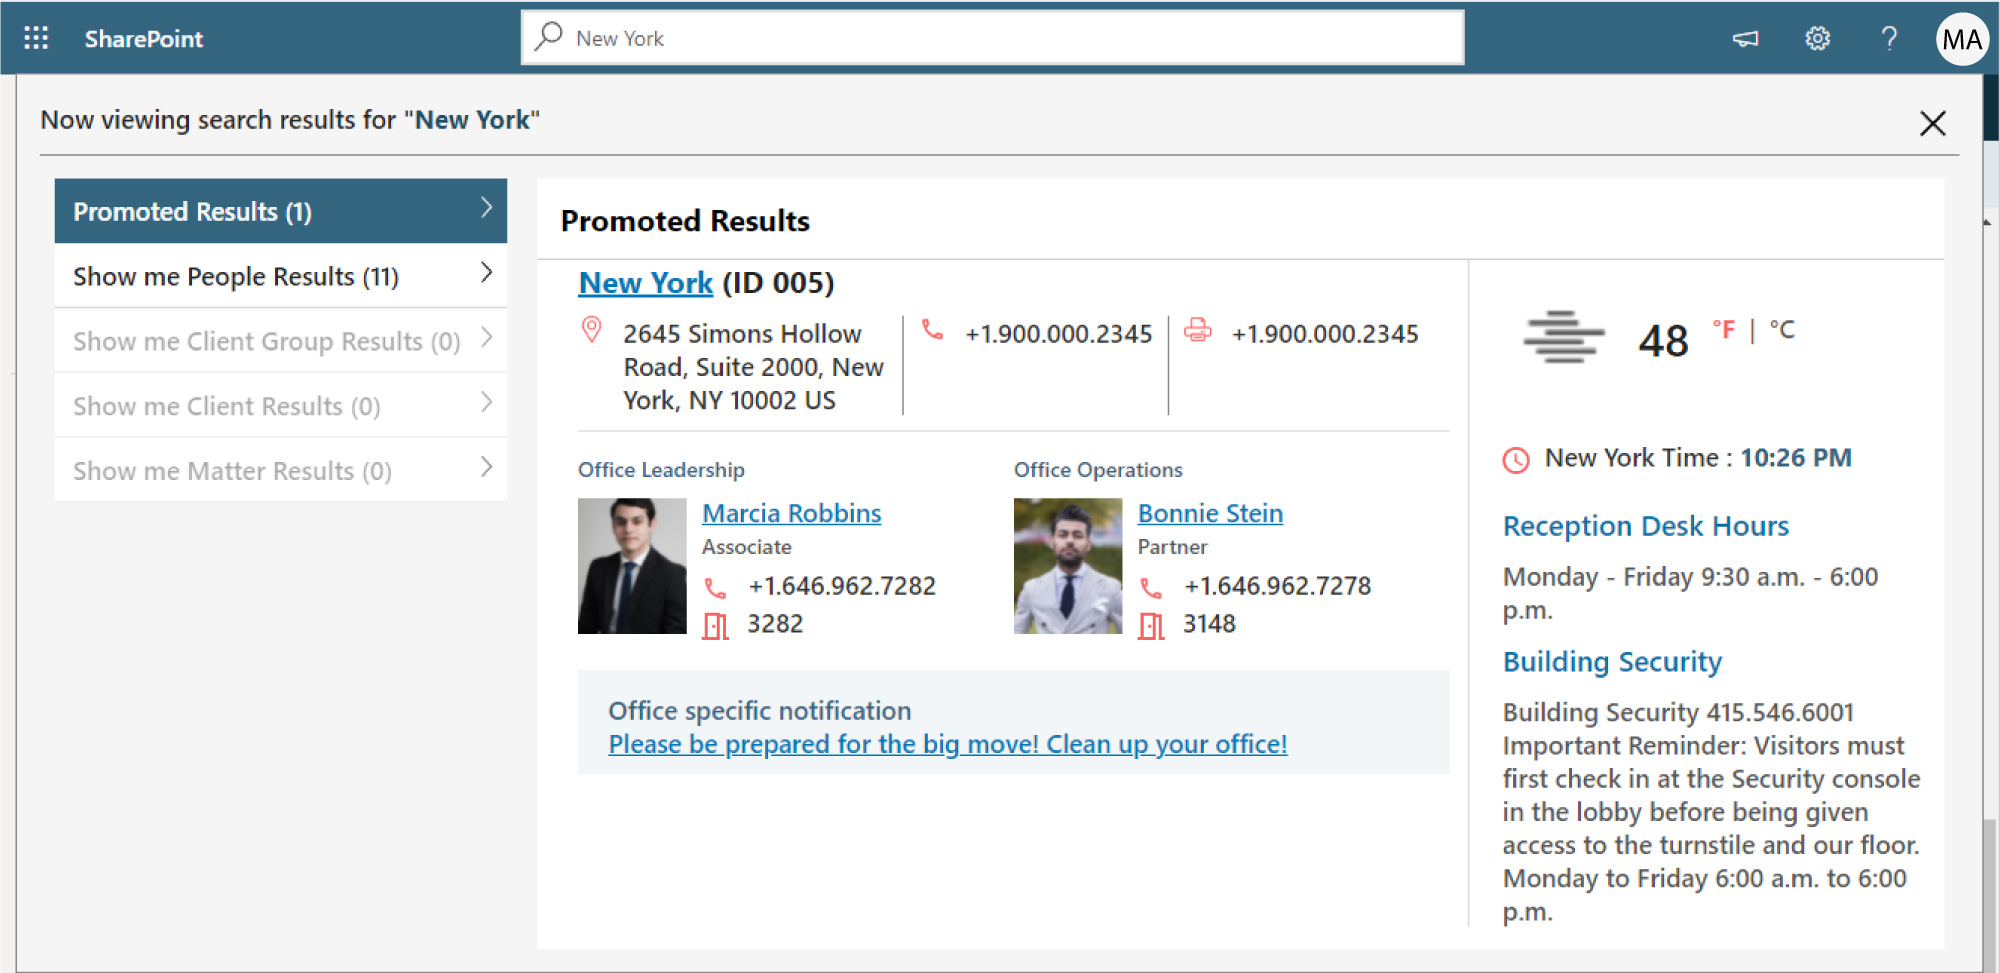Screen dimensions: 2000x973
Task: Open the megaphone notifications icon
Action: pos(1745,38)
